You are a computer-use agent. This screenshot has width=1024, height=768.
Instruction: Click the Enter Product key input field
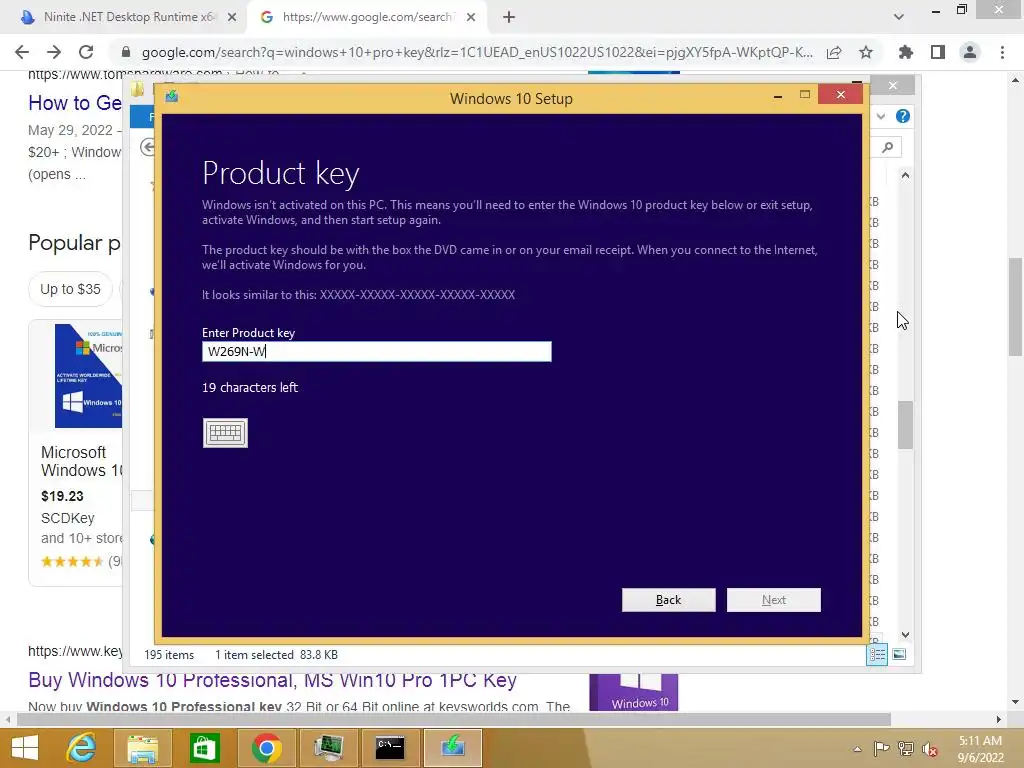377,351
